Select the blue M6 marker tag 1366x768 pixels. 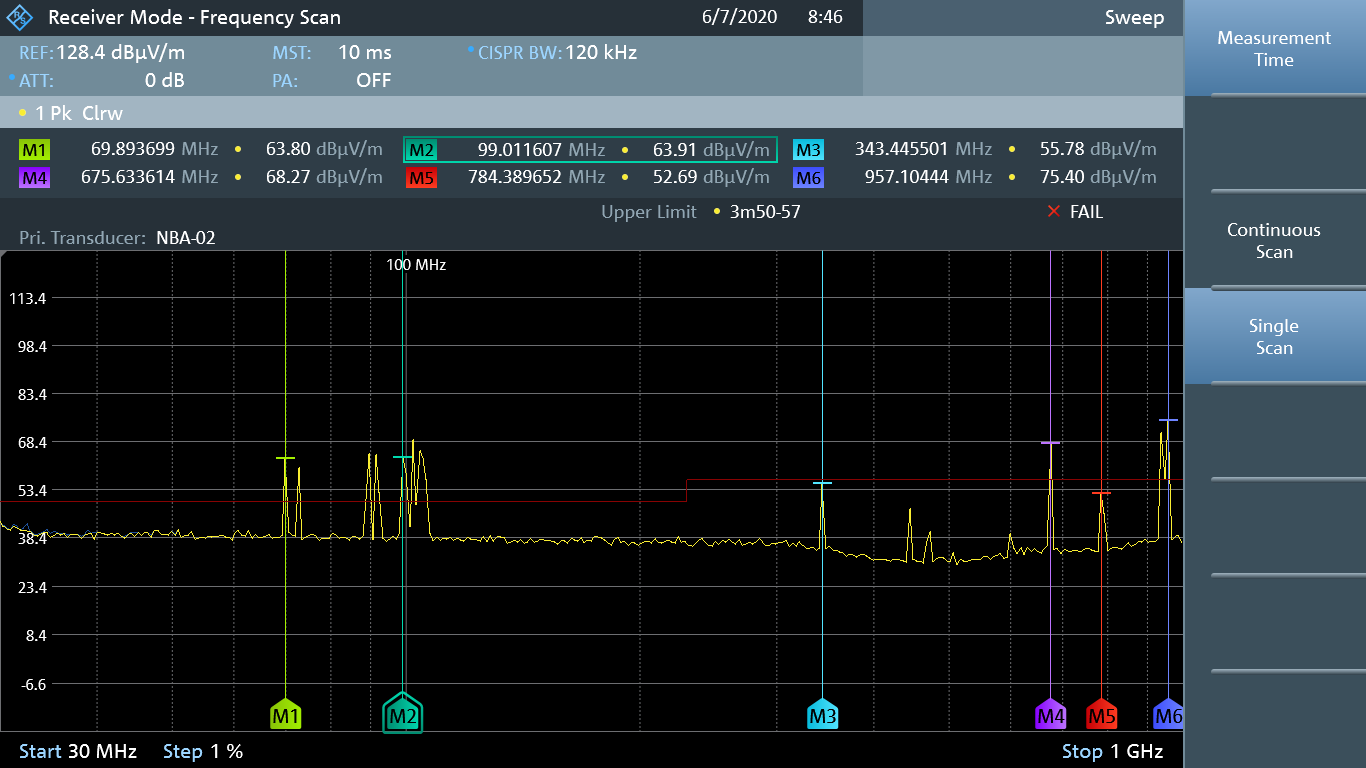coord(1168,715)
